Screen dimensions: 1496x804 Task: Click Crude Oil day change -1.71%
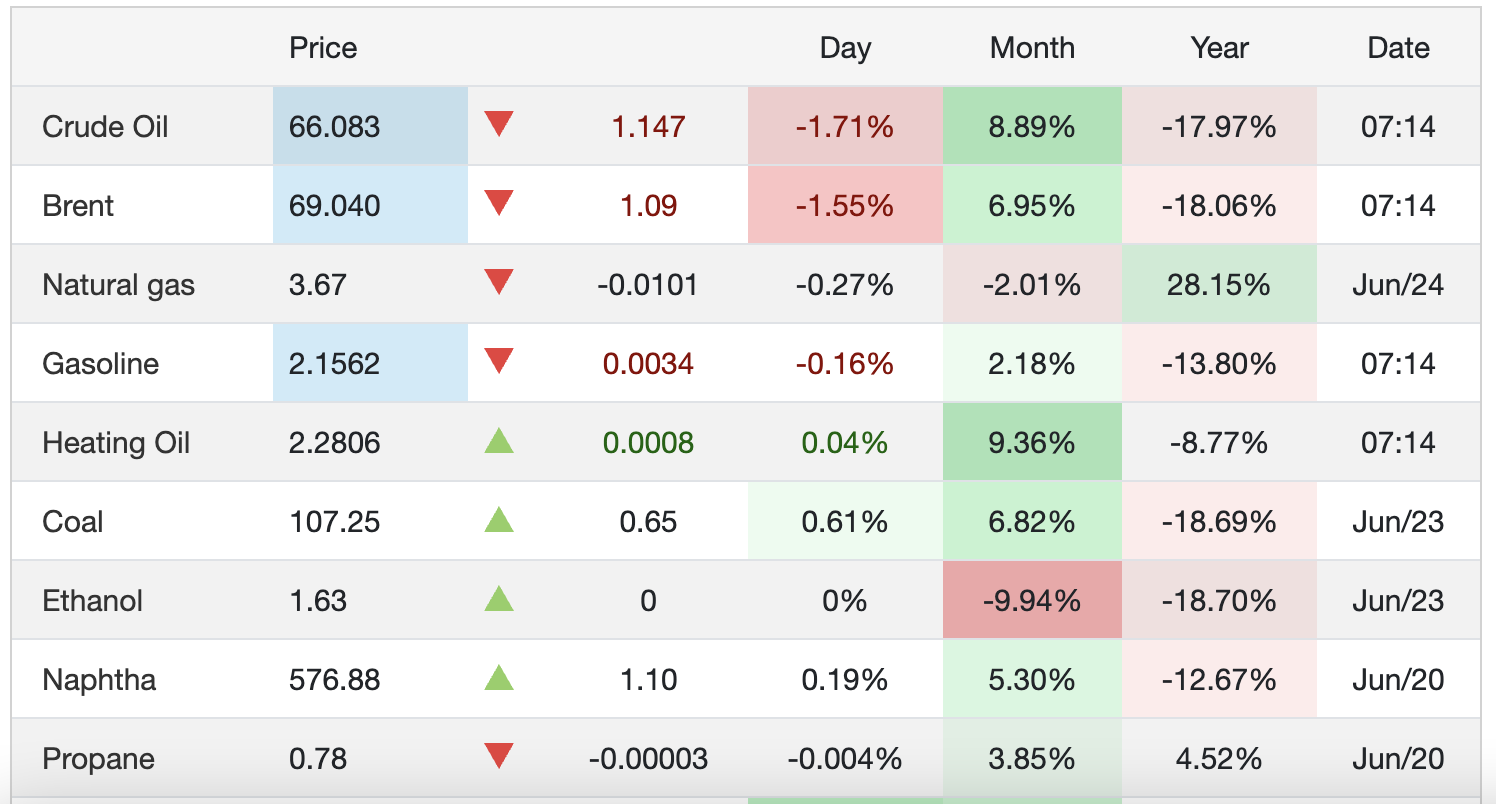tap(845, 127)
